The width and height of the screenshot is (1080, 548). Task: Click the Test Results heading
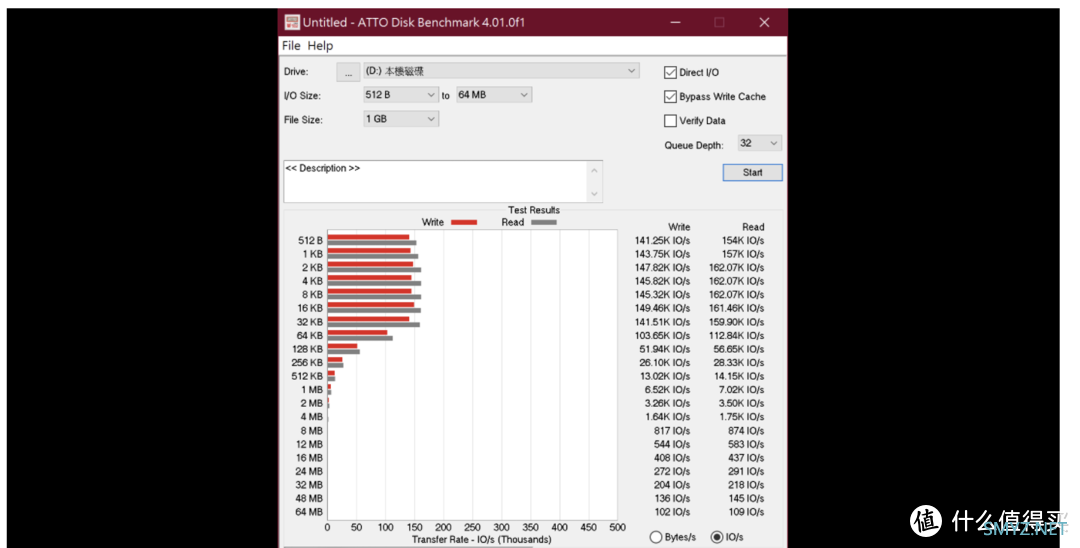coord(534,210)
